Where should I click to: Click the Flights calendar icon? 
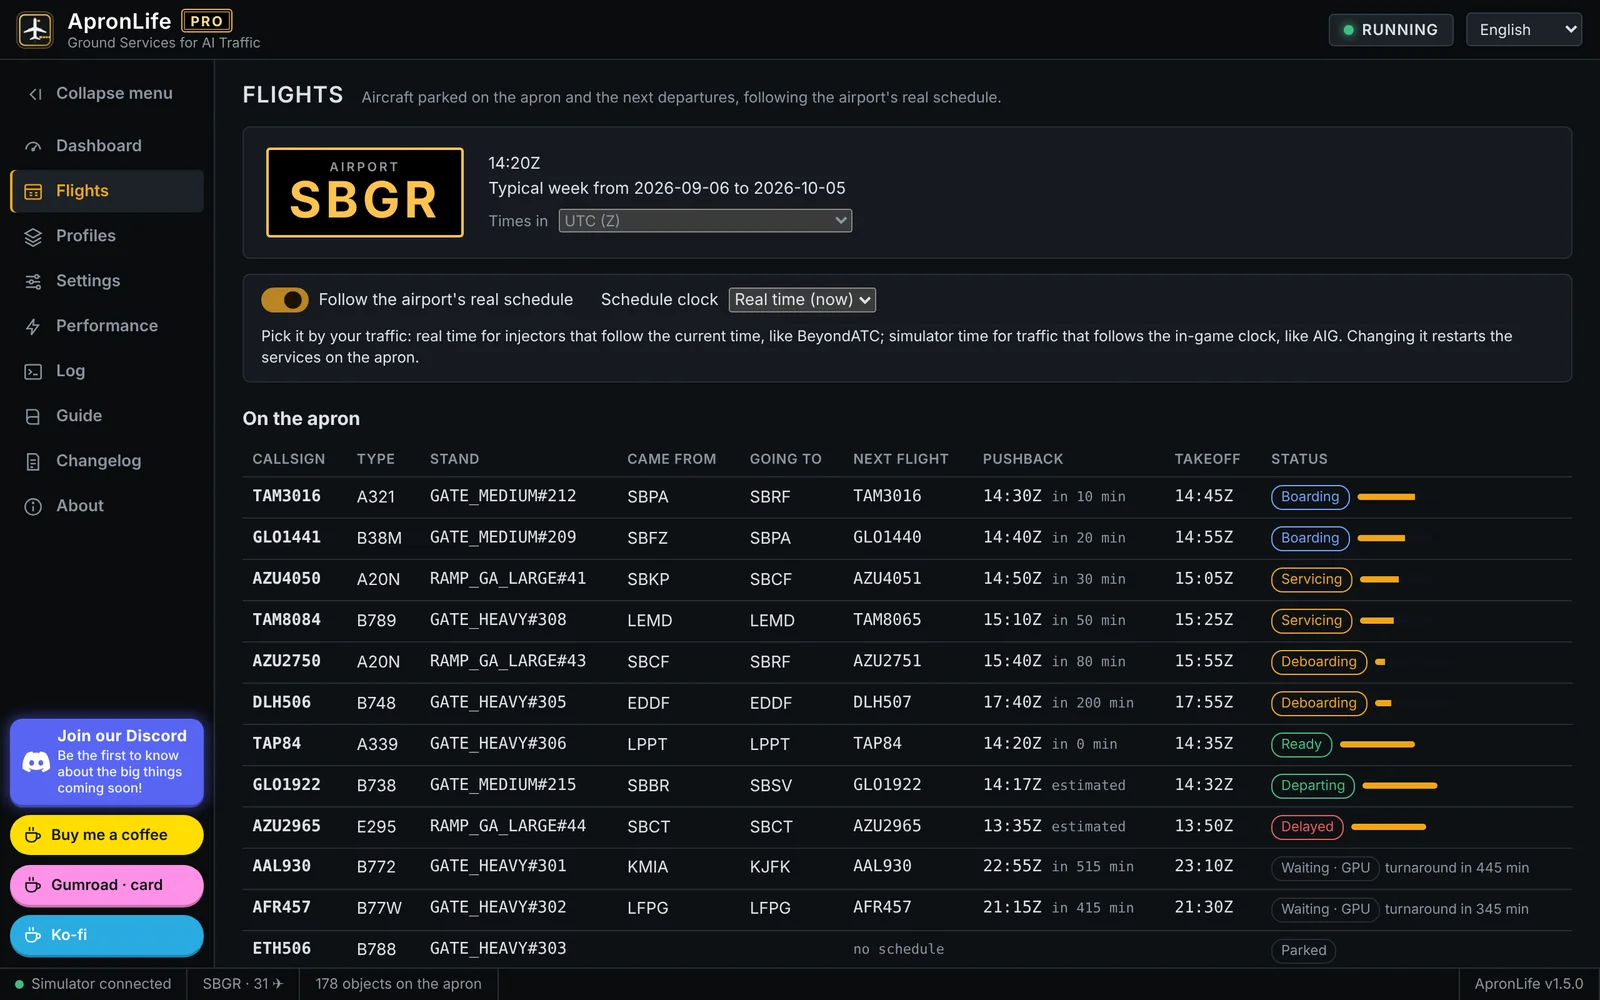pos(33,191)
